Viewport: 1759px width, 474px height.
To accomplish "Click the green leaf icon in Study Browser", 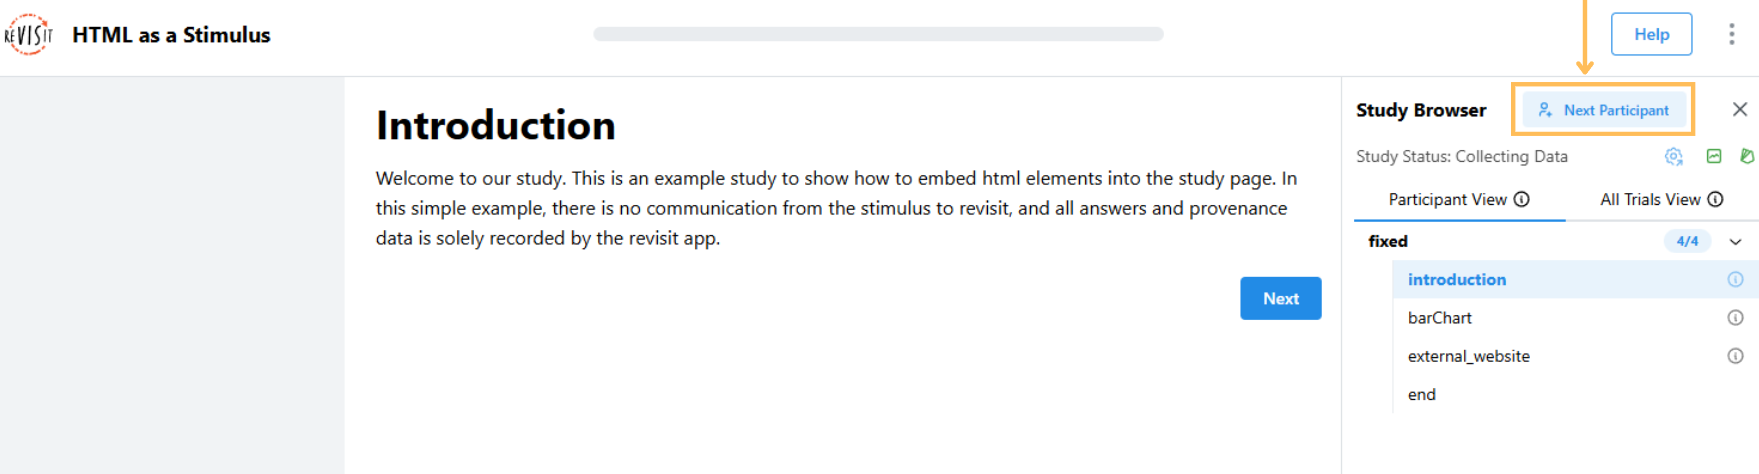I will pyautogui.click(x=1746, y=156).
